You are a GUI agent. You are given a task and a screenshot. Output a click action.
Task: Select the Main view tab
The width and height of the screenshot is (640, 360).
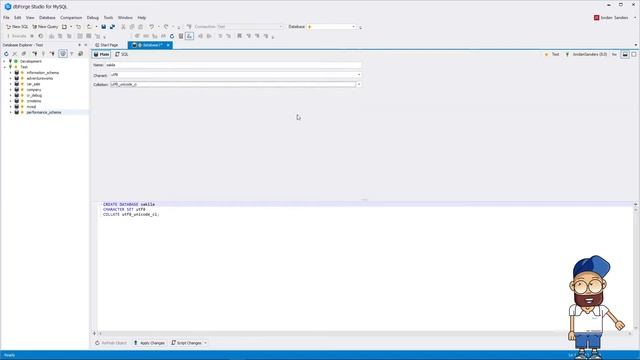click(x=101, y=54)
